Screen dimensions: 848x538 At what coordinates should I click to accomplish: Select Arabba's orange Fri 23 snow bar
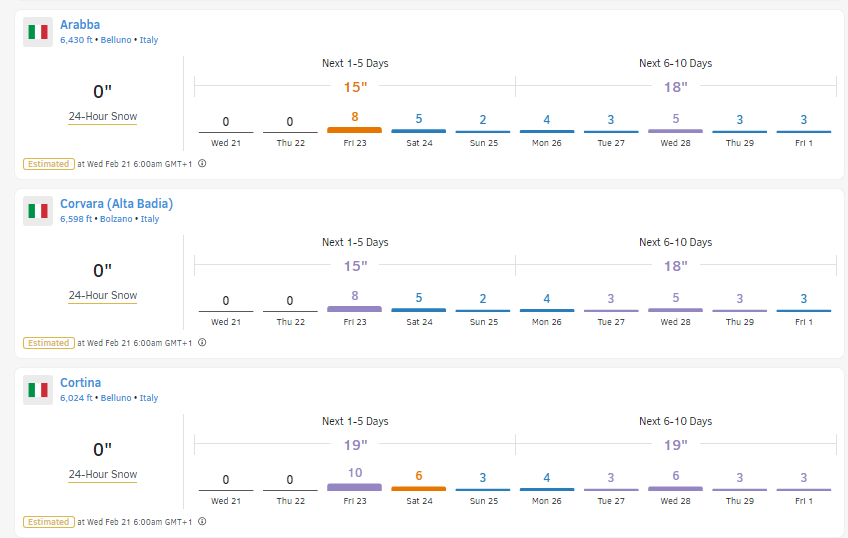(x=354, y=130)
